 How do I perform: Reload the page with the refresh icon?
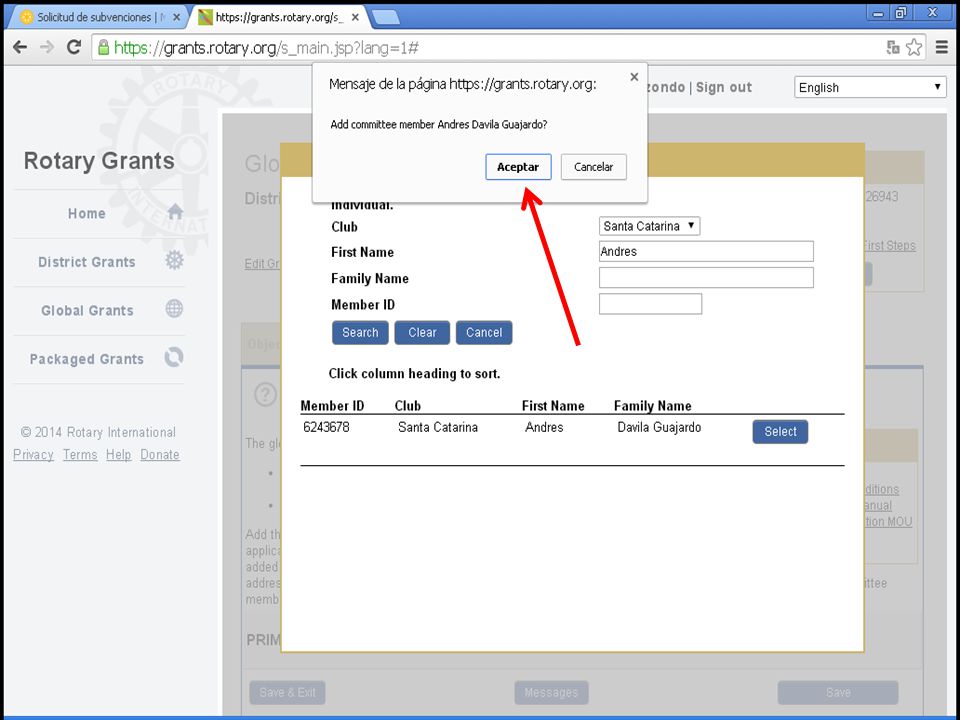pos(74,47)
